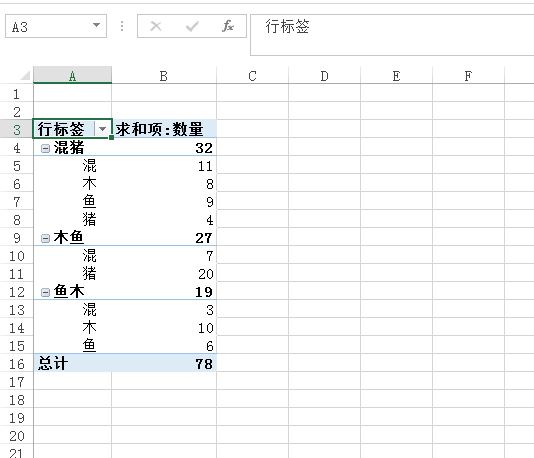This screenshot has height=458, width=534.
Task: Select row 3 header
Action: 16,129
